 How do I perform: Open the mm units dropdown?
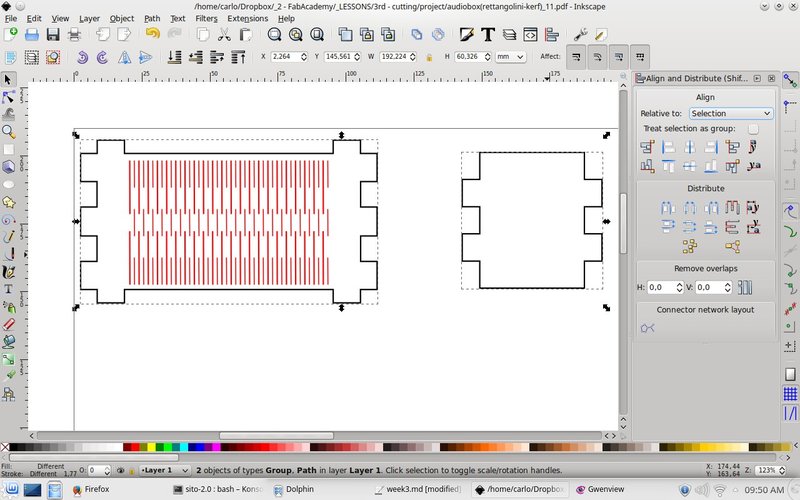[x=510, y=57]
